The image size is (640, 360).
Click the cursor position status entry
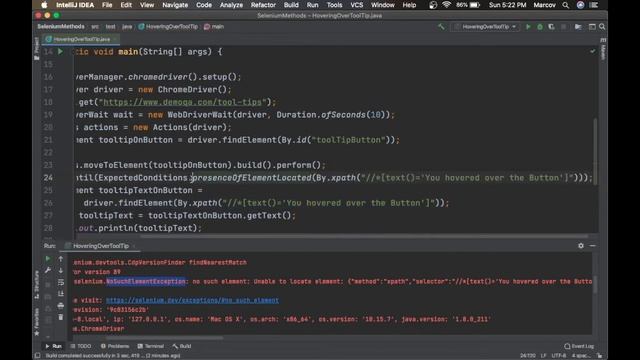point(528,356)
